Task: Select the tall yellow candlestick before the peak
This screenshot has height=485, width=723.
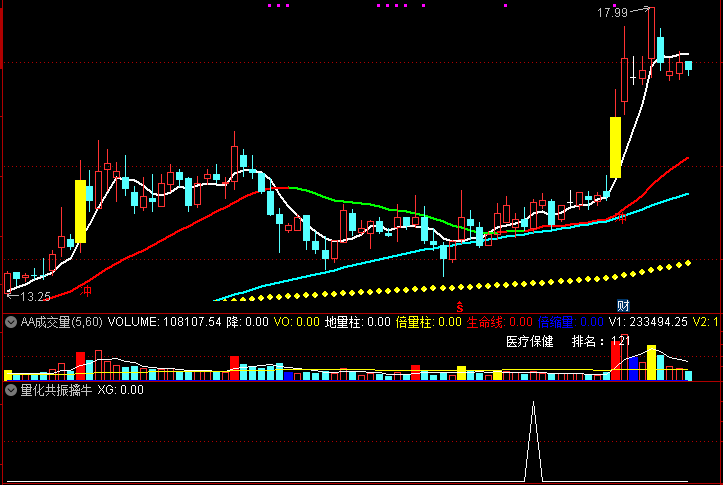Action: (x=615, y=147)
